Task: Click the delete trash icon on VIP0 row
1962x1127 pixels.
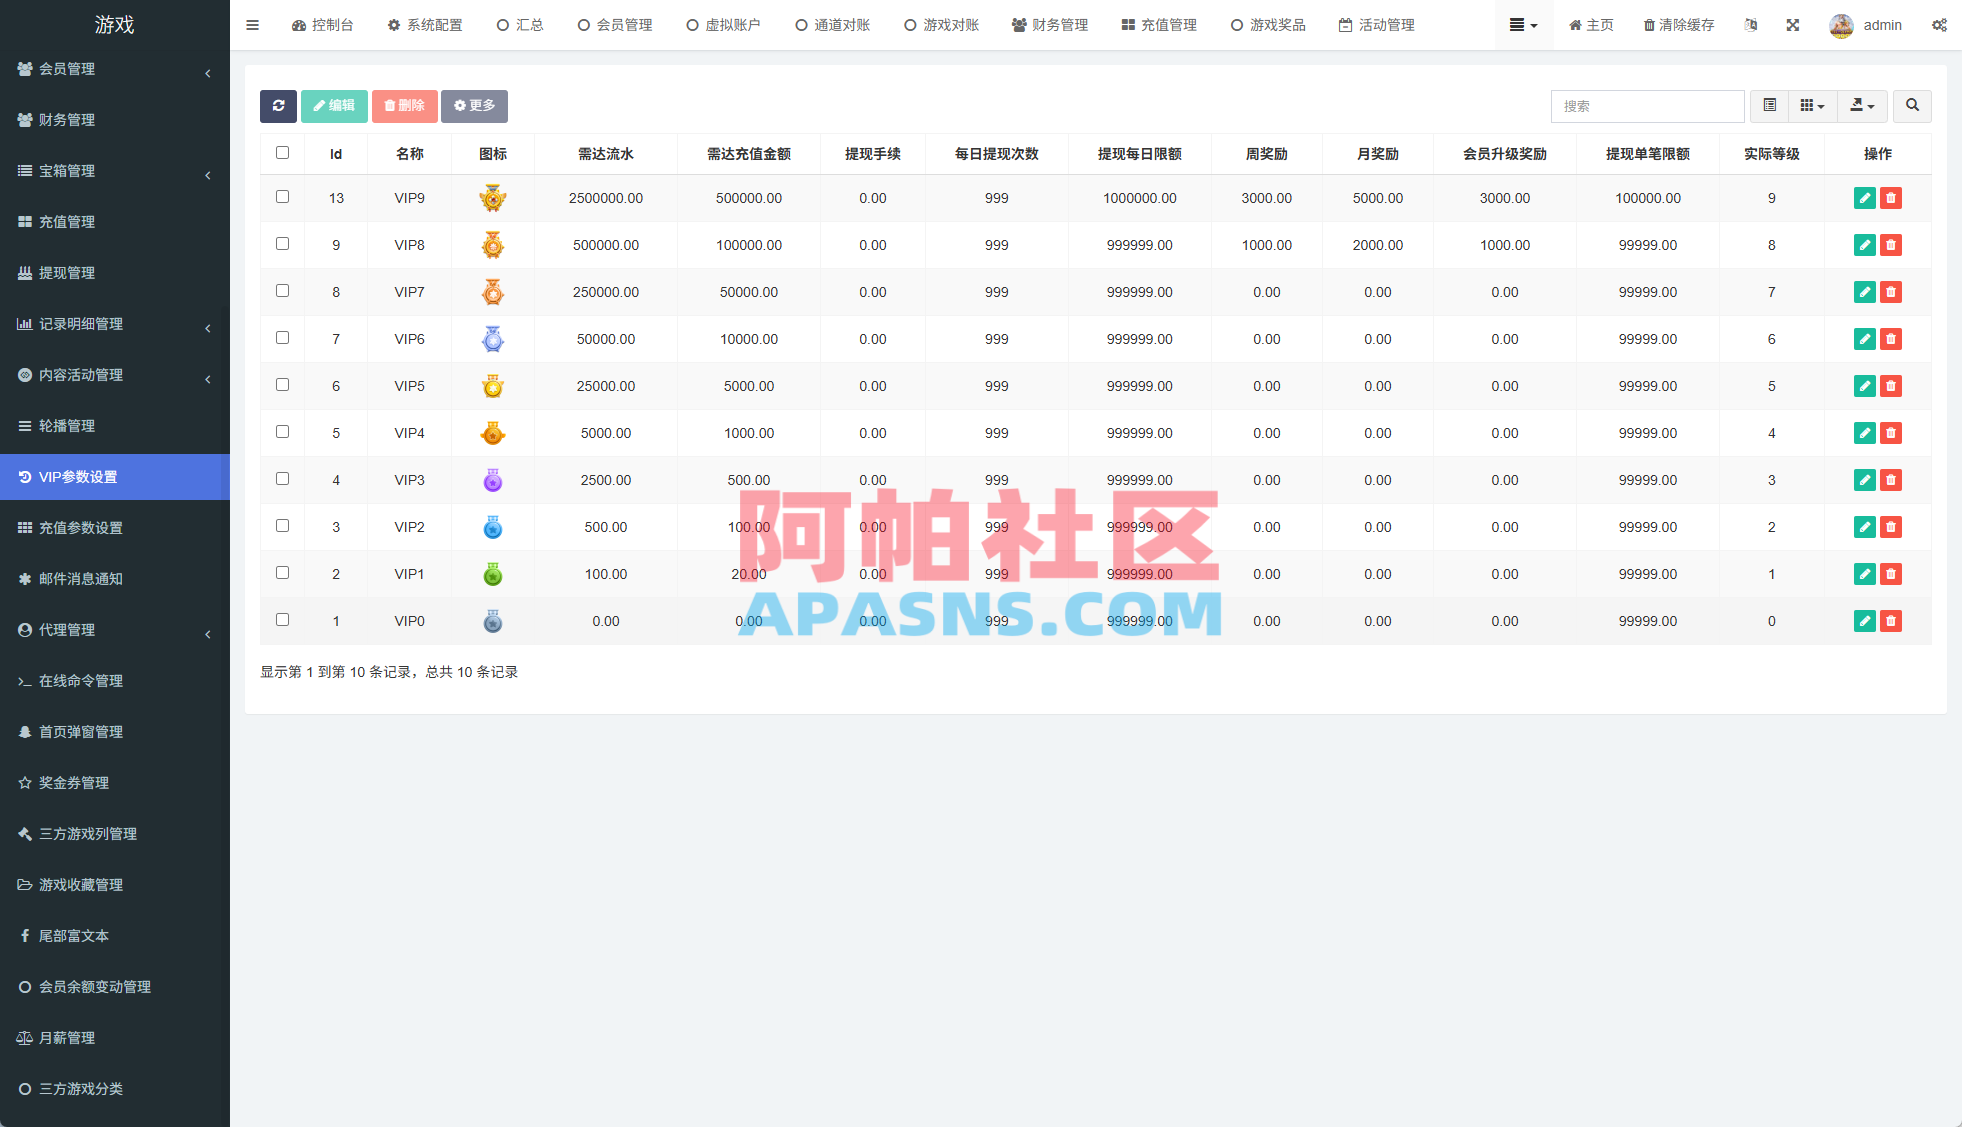Action: [x=1891, y=620]
